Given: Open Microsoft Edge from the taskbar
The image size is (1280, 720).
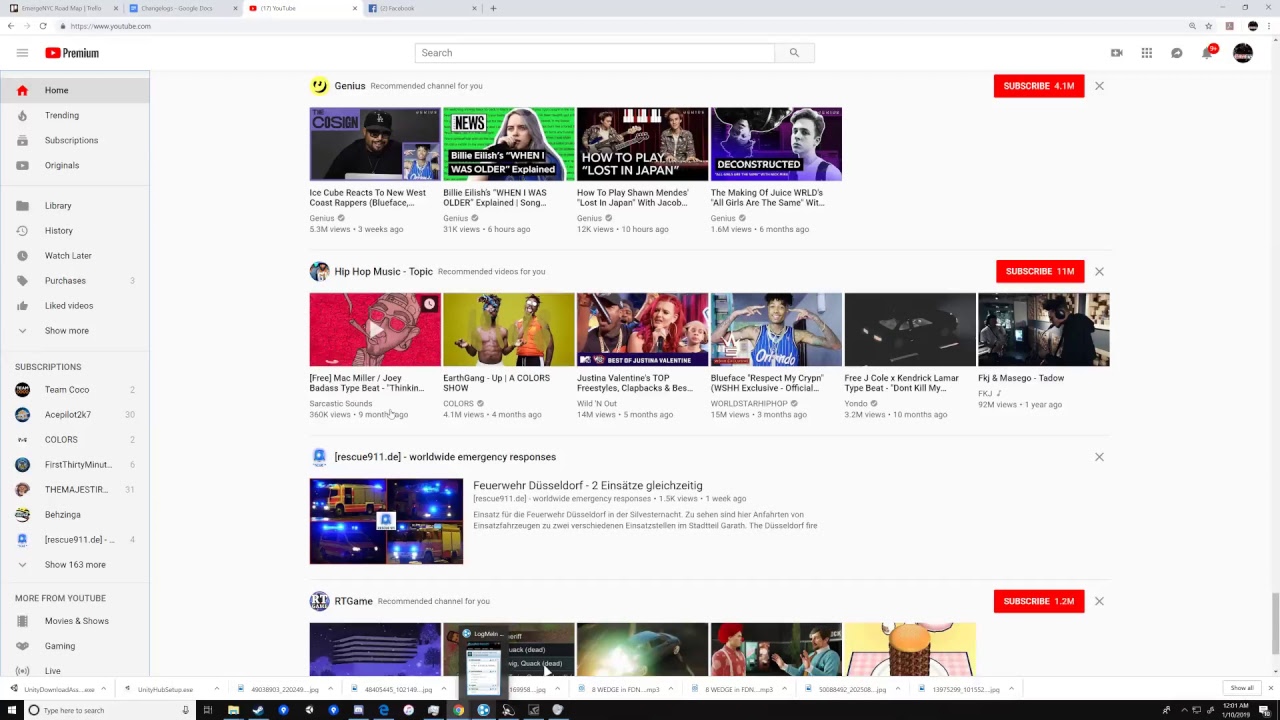Looking at the screenshot, I should point(383,710).
